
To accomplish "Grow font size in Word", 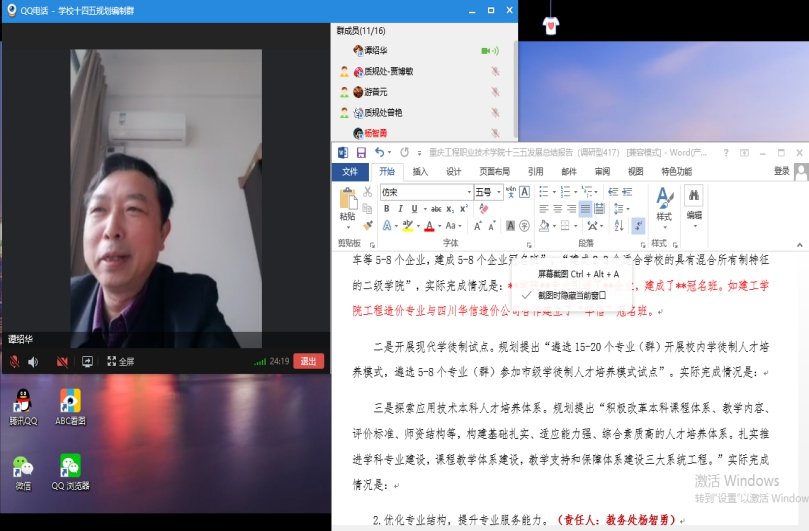I will pos(478,226).
